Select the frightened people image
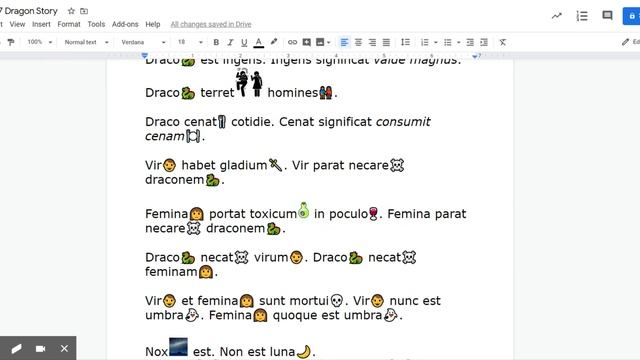Viewport: 640px width, 360px height. click(249, 83)
